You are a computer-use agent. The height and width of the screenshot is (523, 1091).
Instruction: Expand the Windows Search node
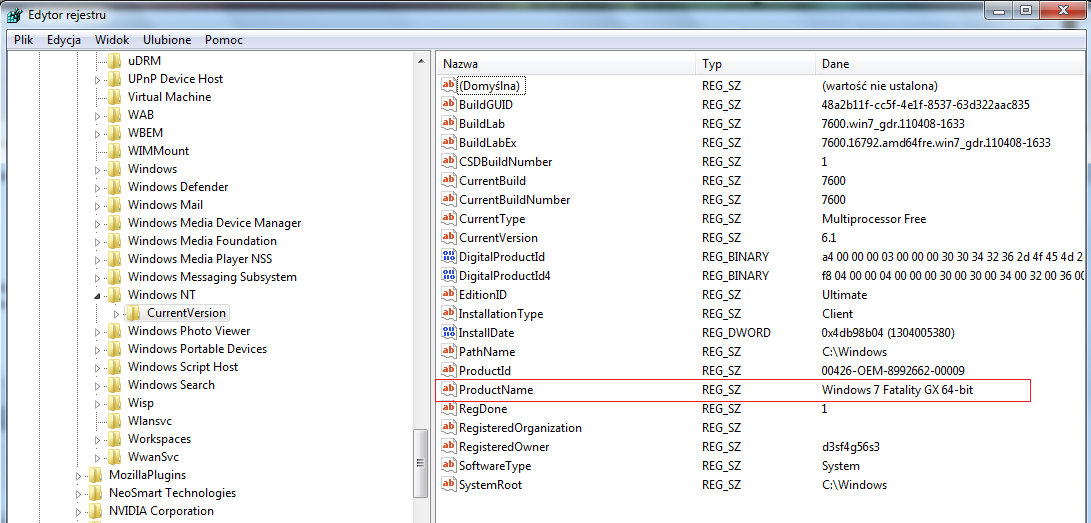point(98,385)
